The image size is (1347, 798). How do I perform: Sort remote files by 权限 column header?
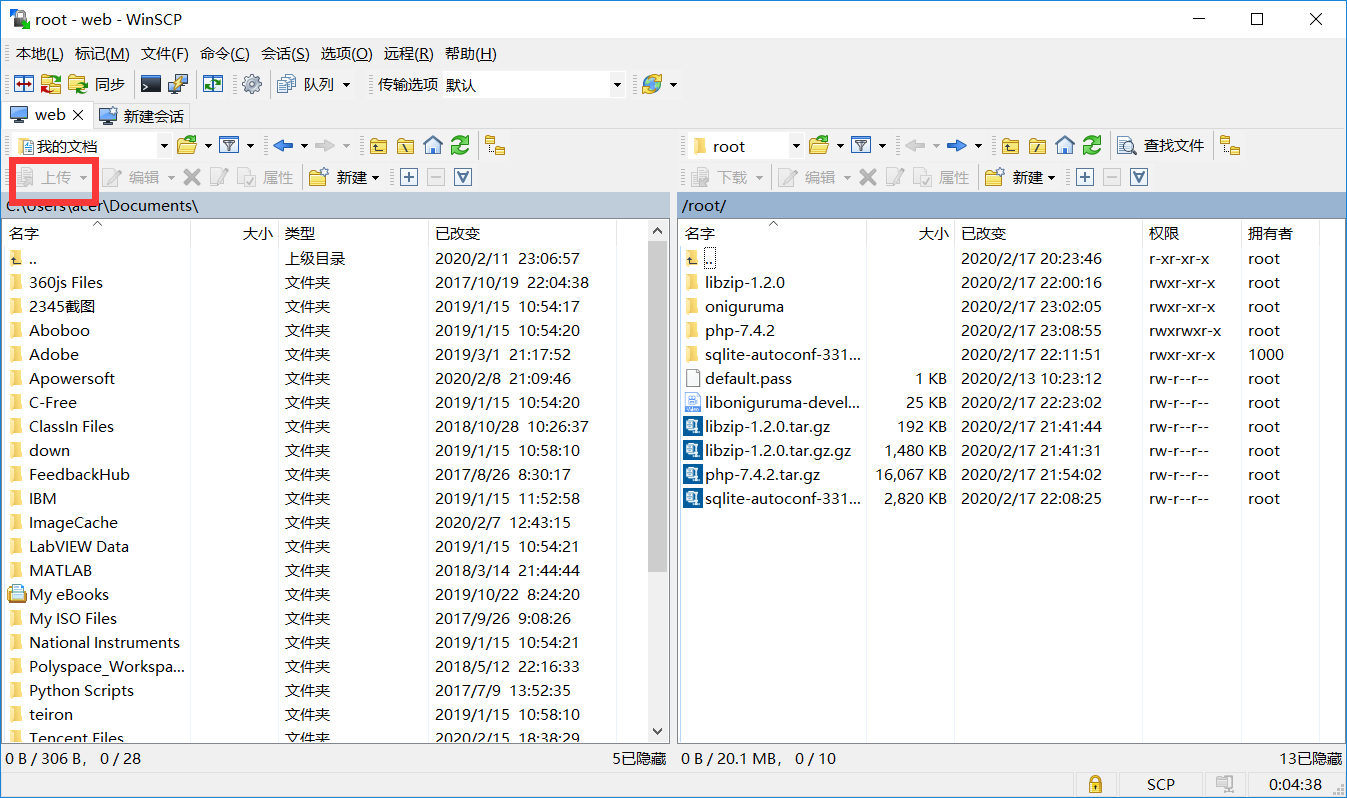(1193, 233)
